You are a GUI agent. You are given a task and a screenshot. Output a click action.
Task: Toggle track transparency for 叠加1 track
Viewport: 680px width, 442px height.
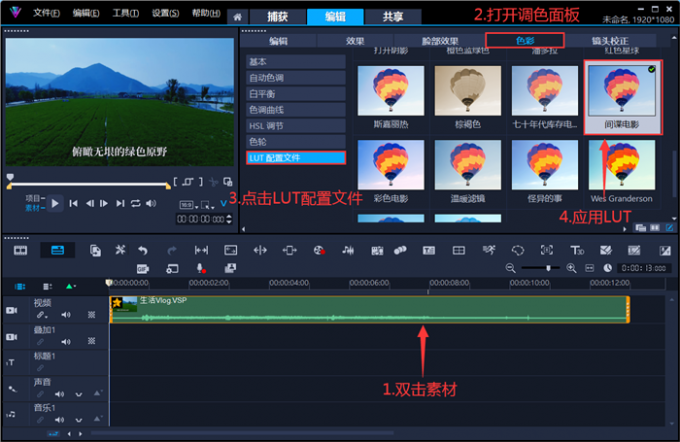click(92, 341)
